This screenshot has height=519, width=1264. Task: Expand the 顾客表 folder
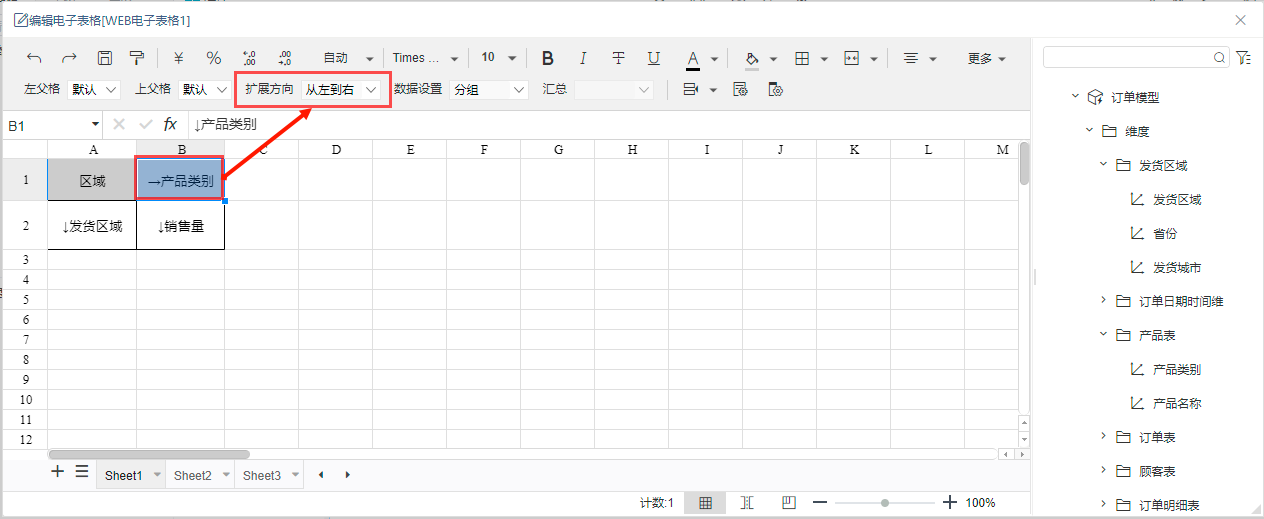[1103, 471]
